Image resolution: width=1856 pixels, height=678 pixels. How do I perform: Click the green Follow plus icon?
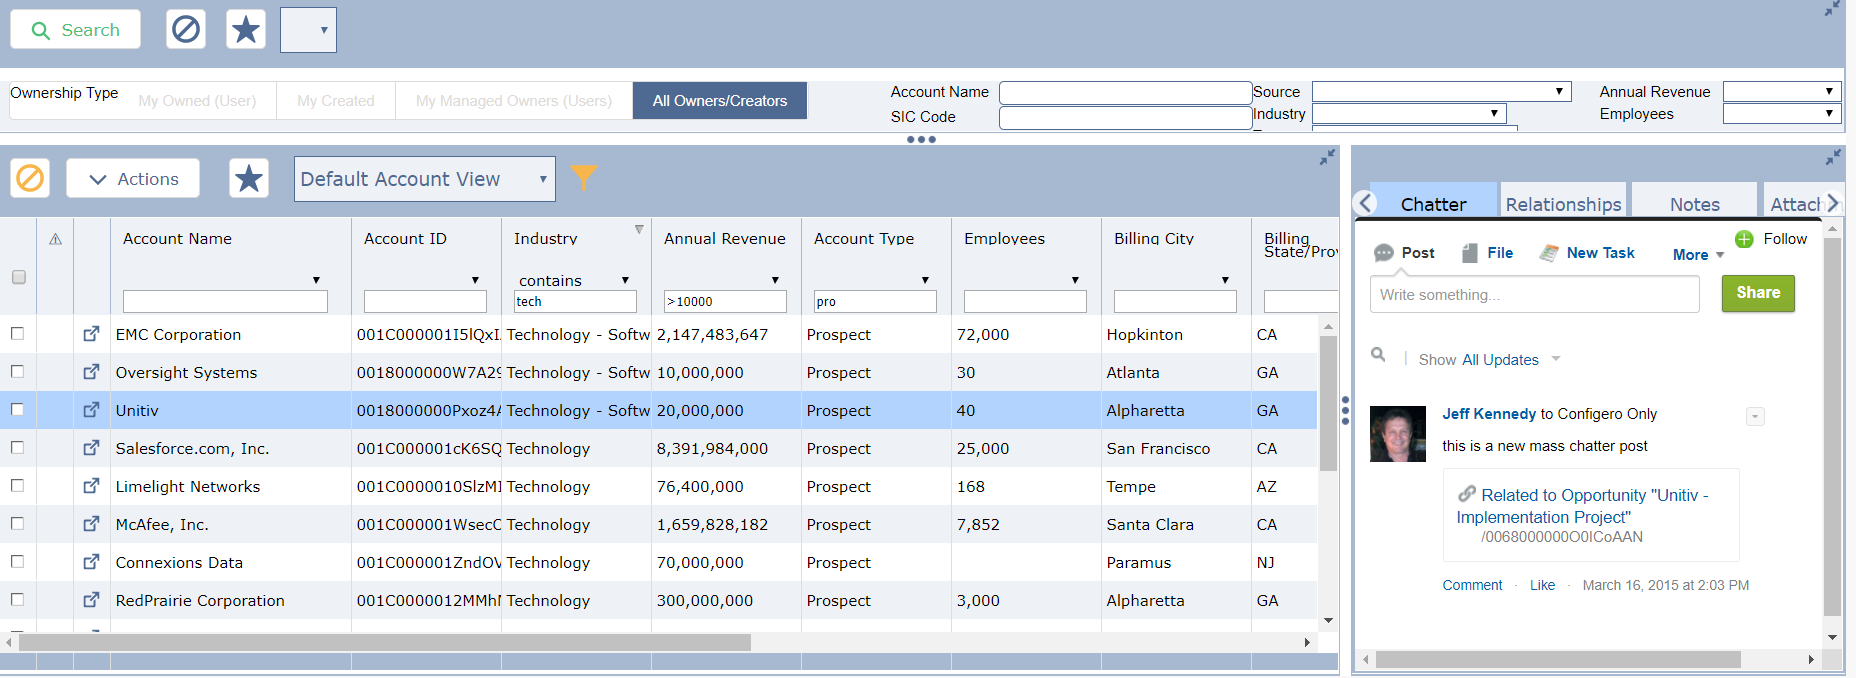point(1744,239)
